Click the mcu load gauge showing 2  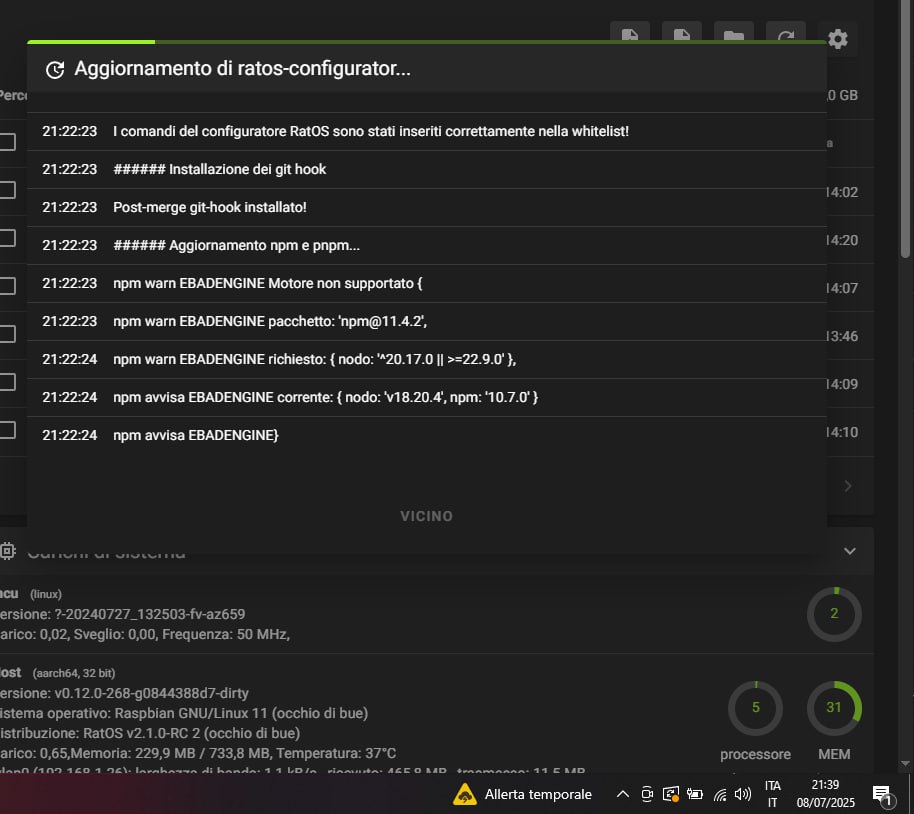coord(834,614)
